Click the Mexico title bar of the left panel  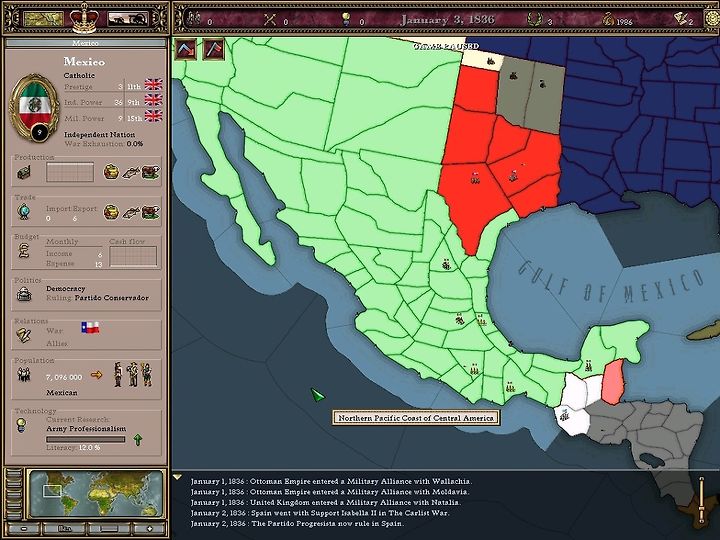click(85, 43)
